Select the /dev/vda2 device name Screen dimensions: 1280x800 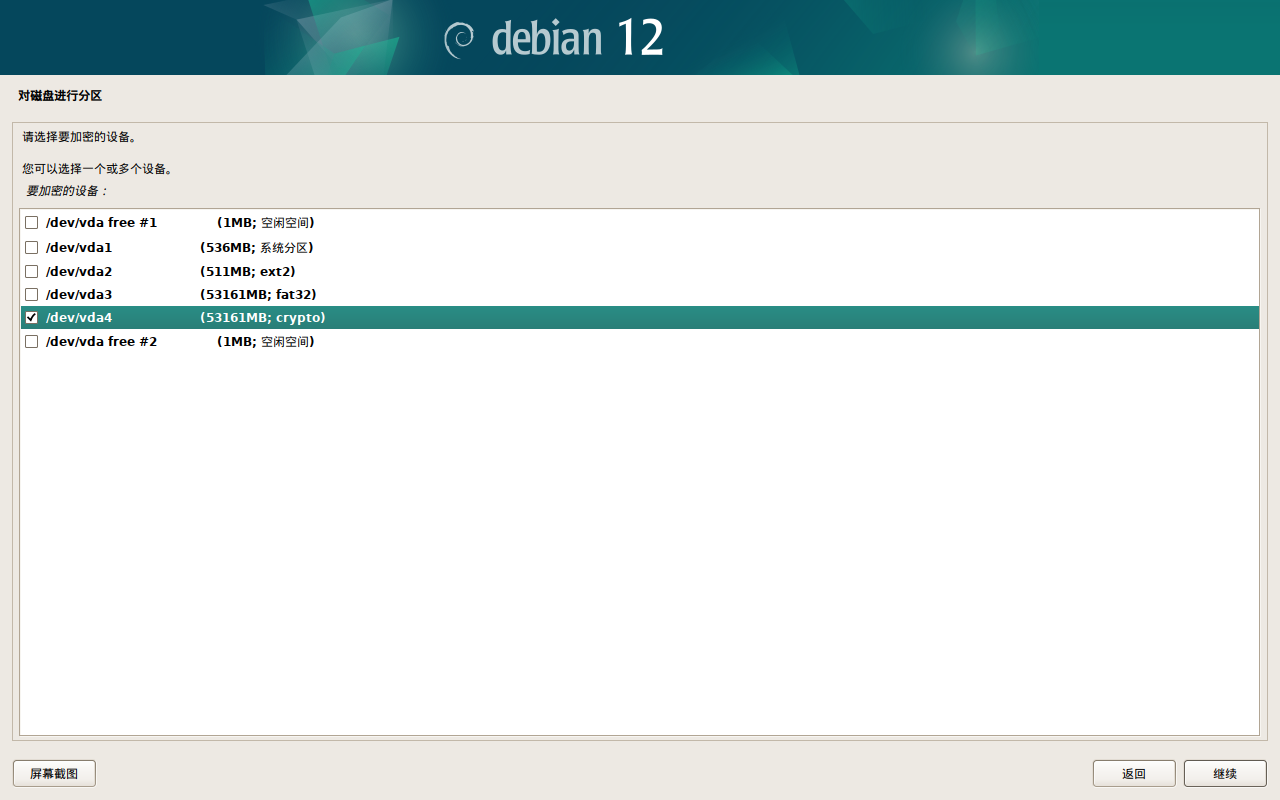pyautogui.click(x=79, y=272)
